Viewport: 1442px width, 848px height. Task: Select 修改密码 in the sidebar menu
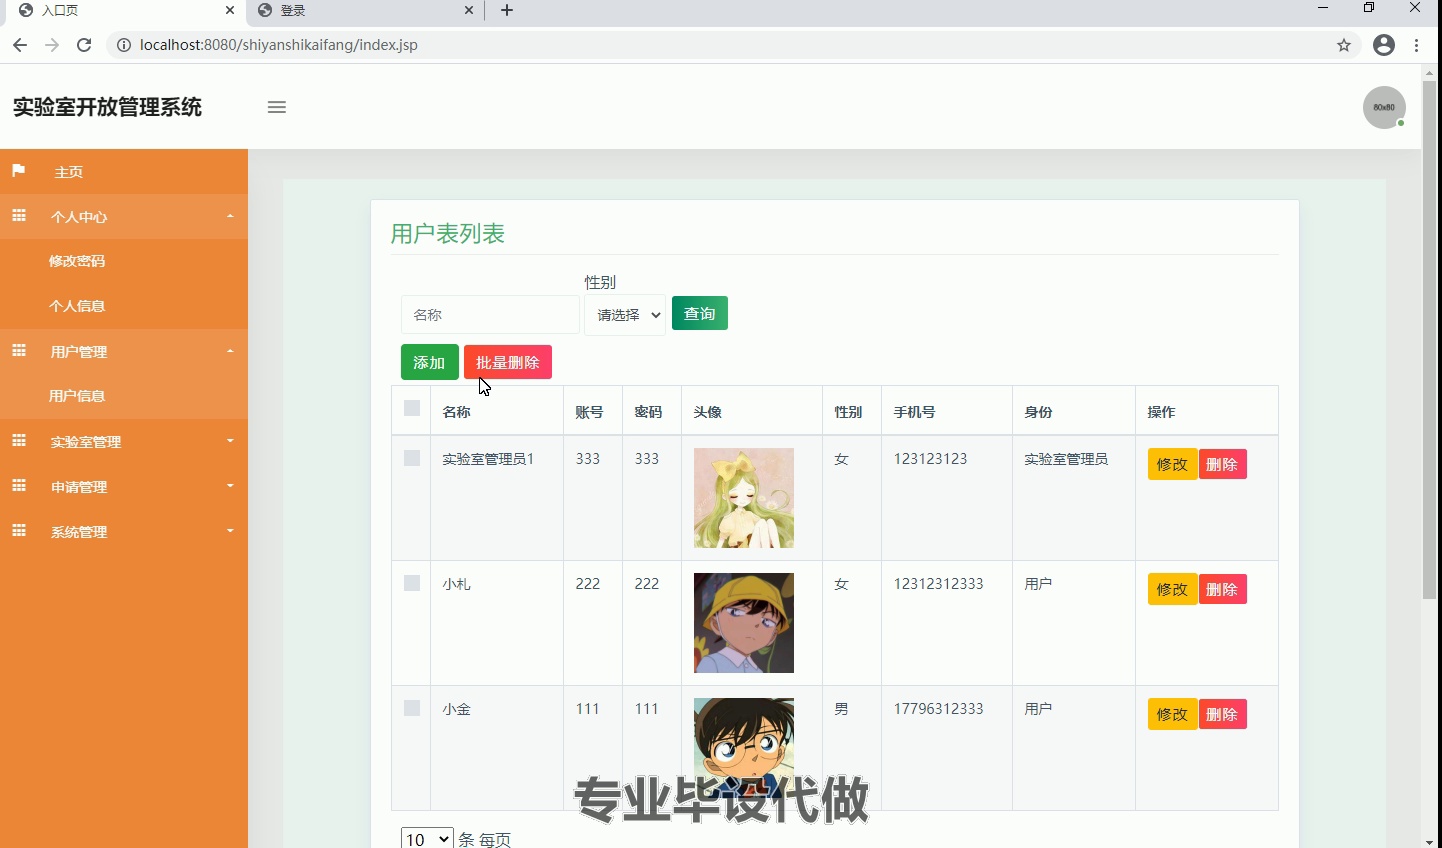coord(77,261)
